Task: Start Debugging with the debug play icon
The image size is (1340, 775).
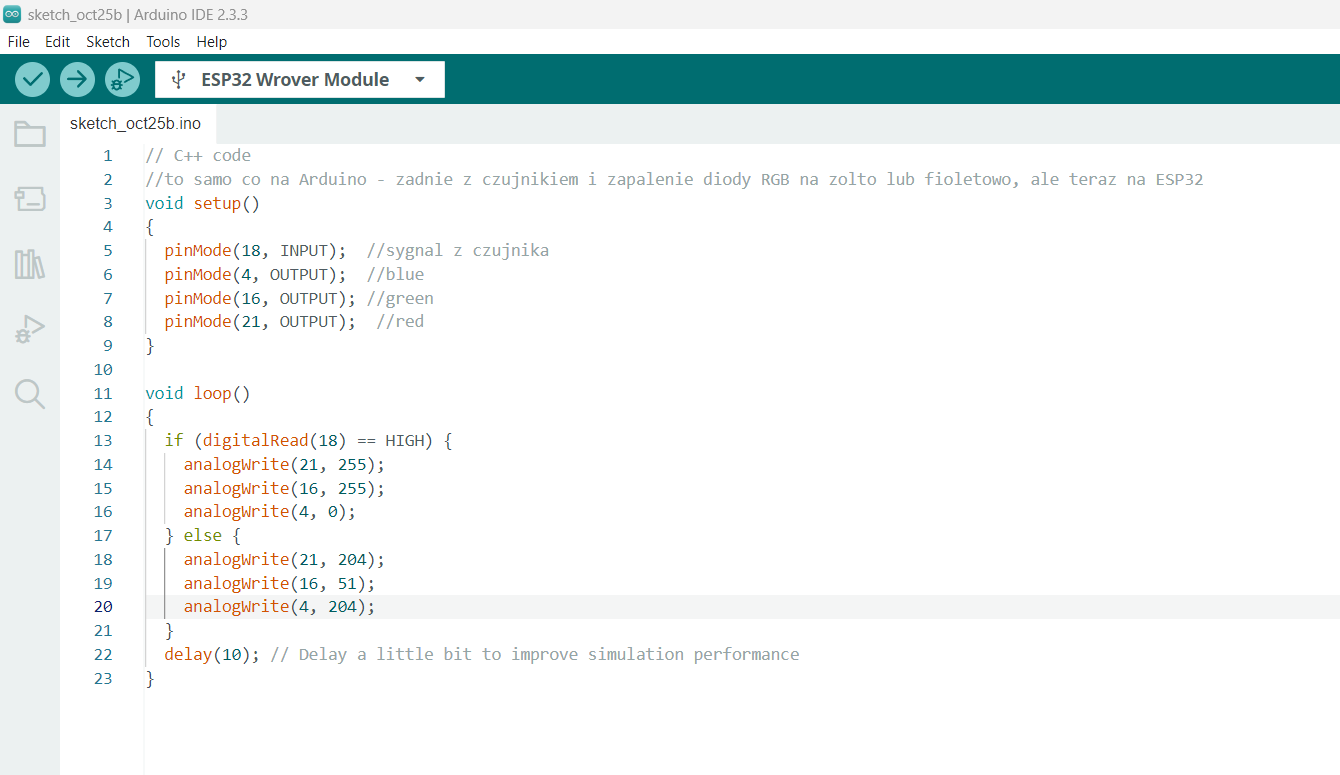Action: (122, 80)
